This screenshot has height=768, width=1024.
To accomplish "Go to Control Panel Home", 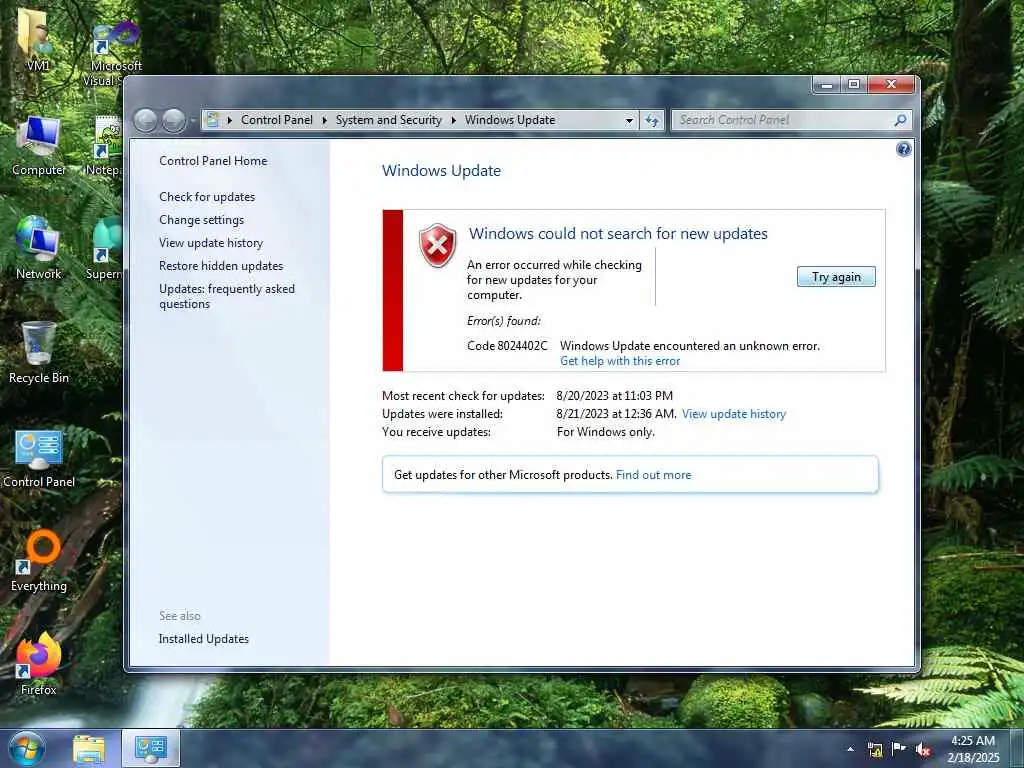I will (213, 161).
